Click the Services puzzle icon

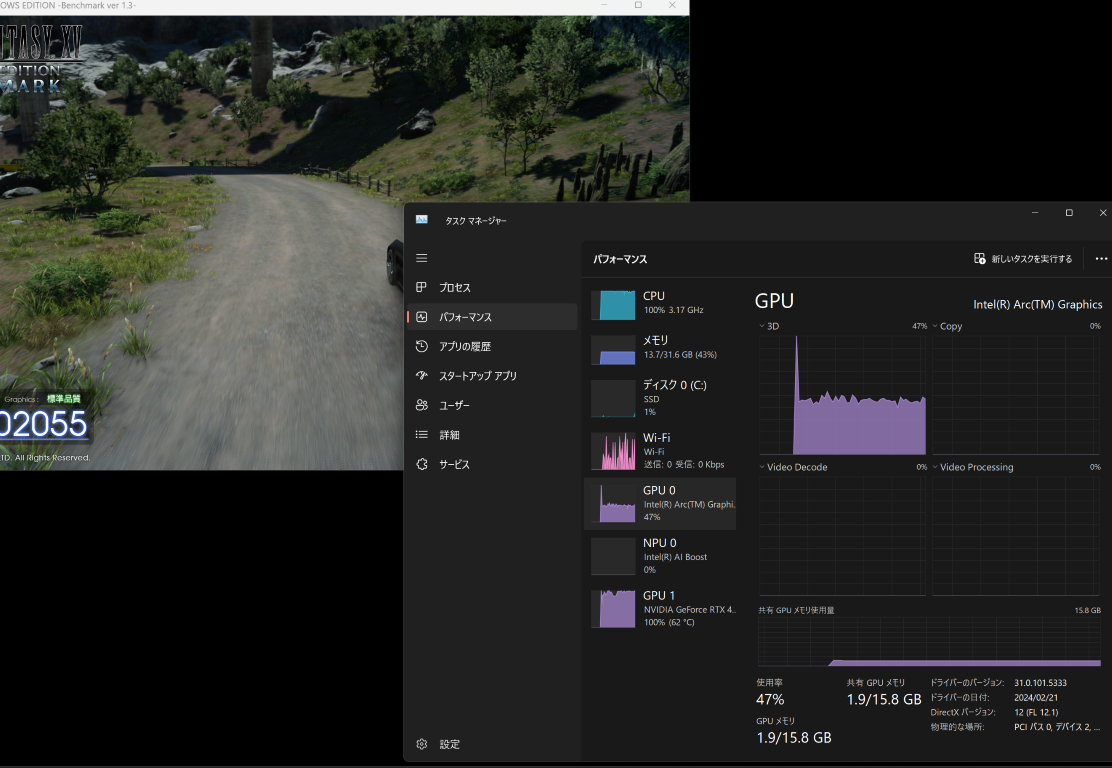421,464
